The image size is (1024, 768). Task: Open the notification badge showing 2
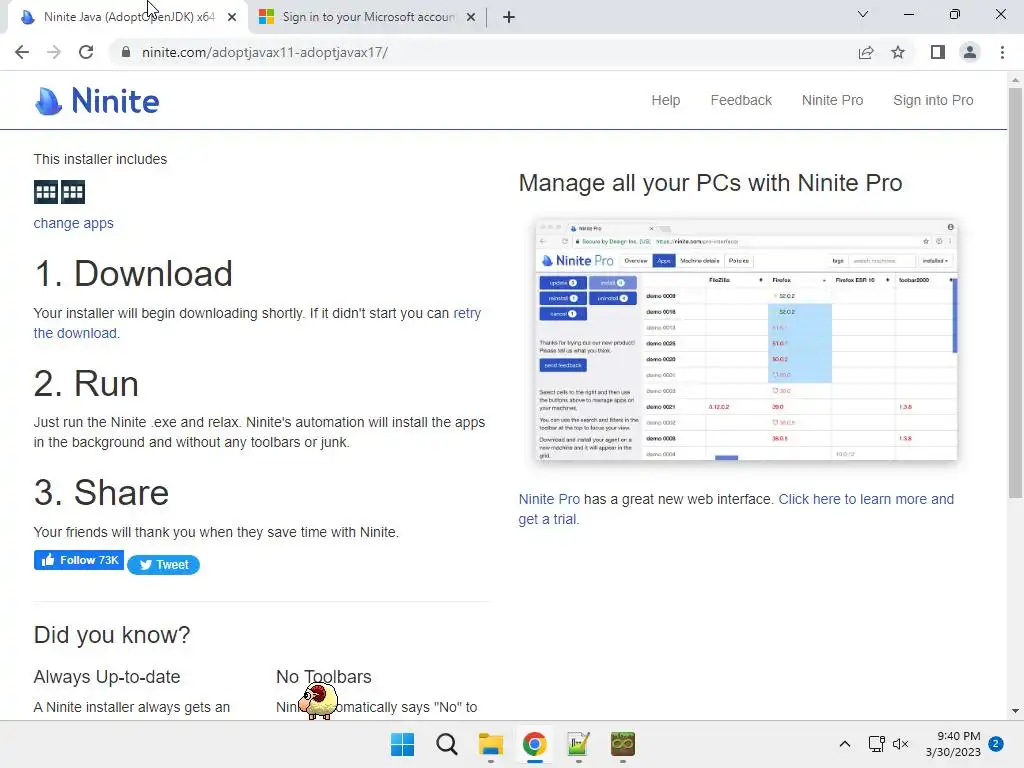coord(996,744)
